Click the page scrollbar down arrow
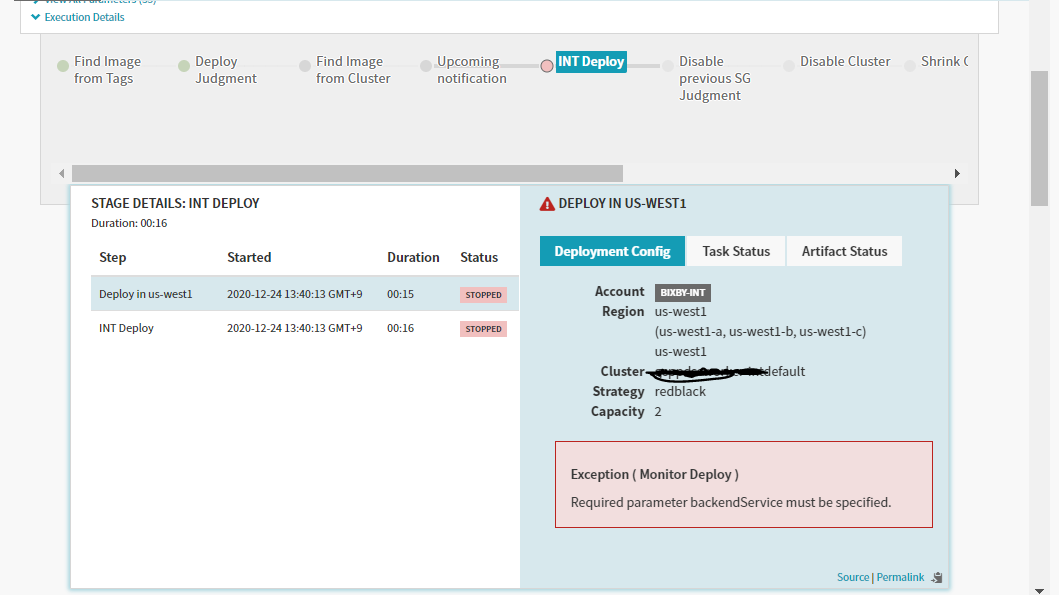Image resolution: width=1059 pixels, height=595 pixels. coord(1039,591)
